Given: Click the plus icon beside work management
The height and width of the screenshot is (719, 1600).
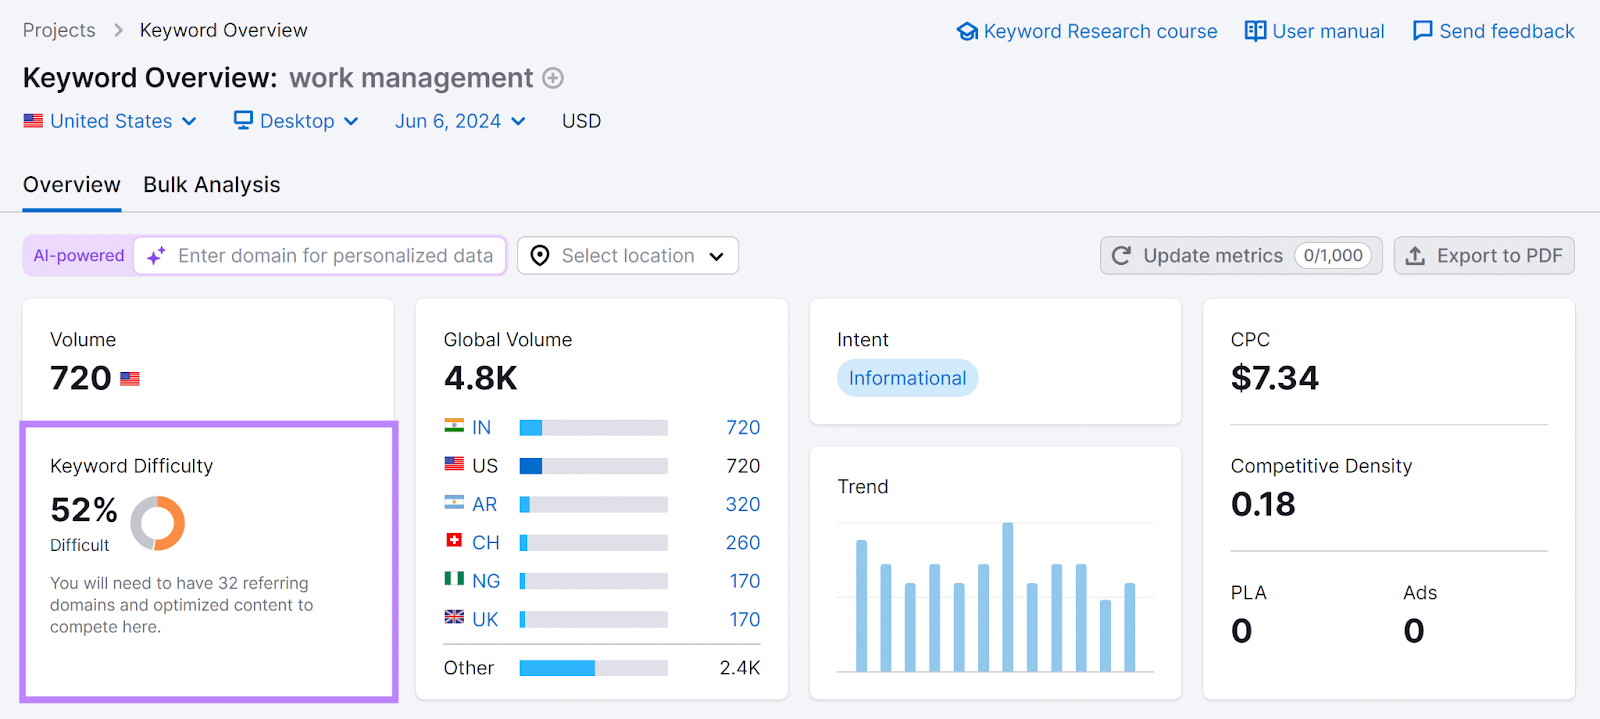Looking at the screenshot, I should click(553, 78).
